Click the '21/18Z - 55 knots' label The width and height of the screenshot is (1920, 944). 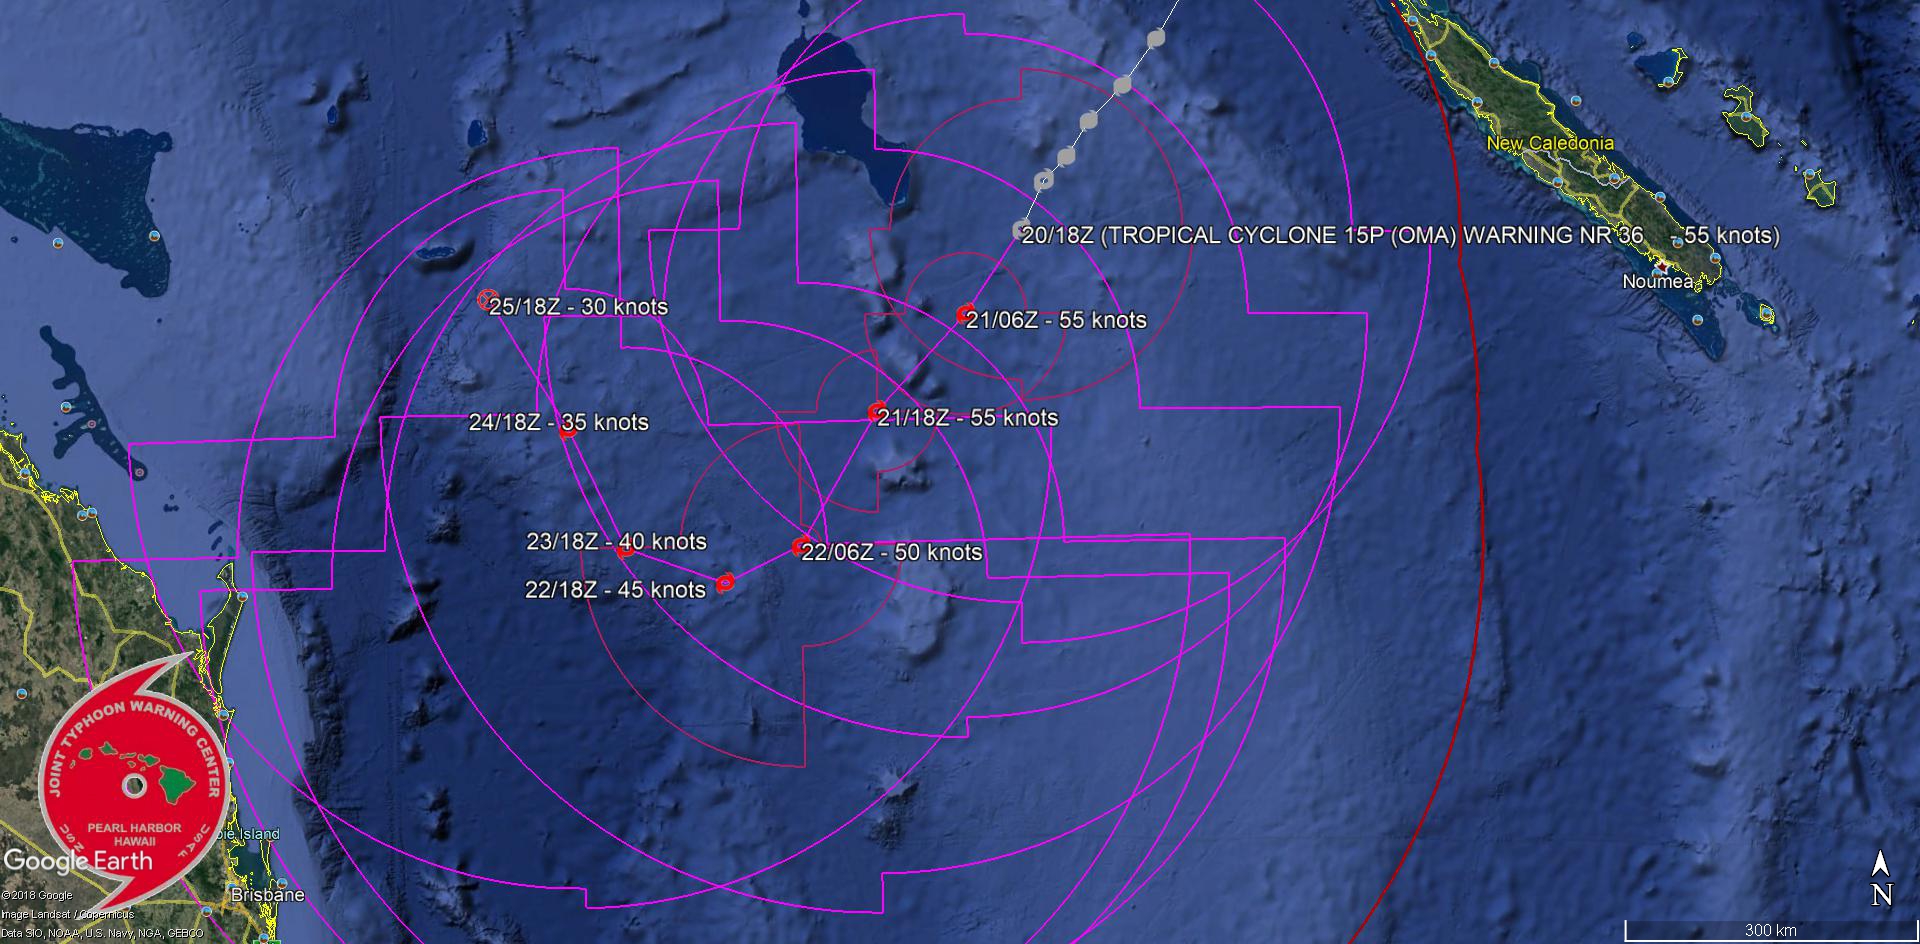click(968, 418)
